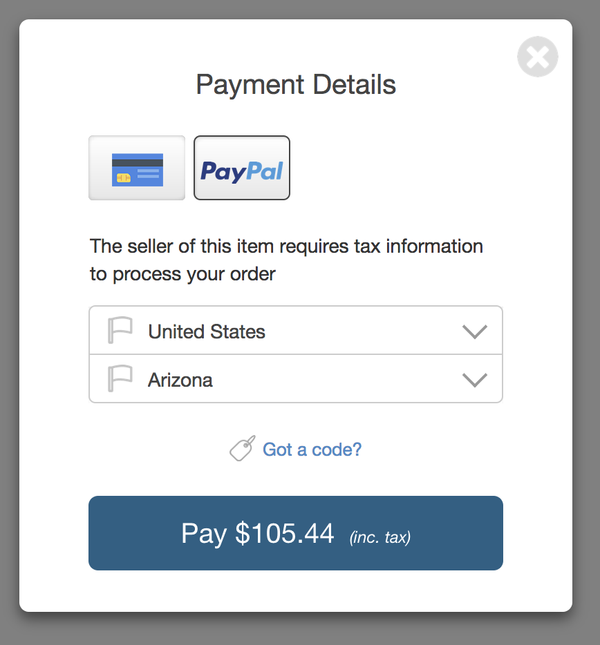Viewport: 600px width, 645px height.
Task: Open the "Got a code?" link
Action: (312, 450)
